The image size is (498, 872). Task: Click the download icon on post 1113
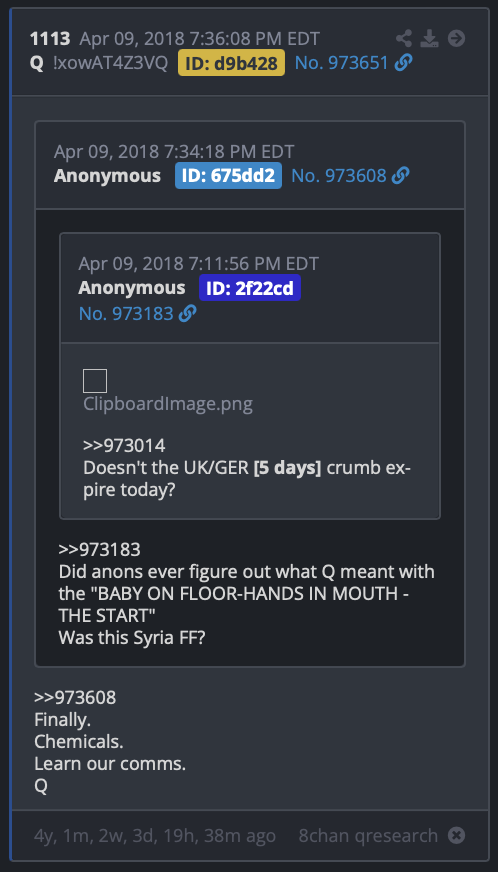click(x=429, y=38)
